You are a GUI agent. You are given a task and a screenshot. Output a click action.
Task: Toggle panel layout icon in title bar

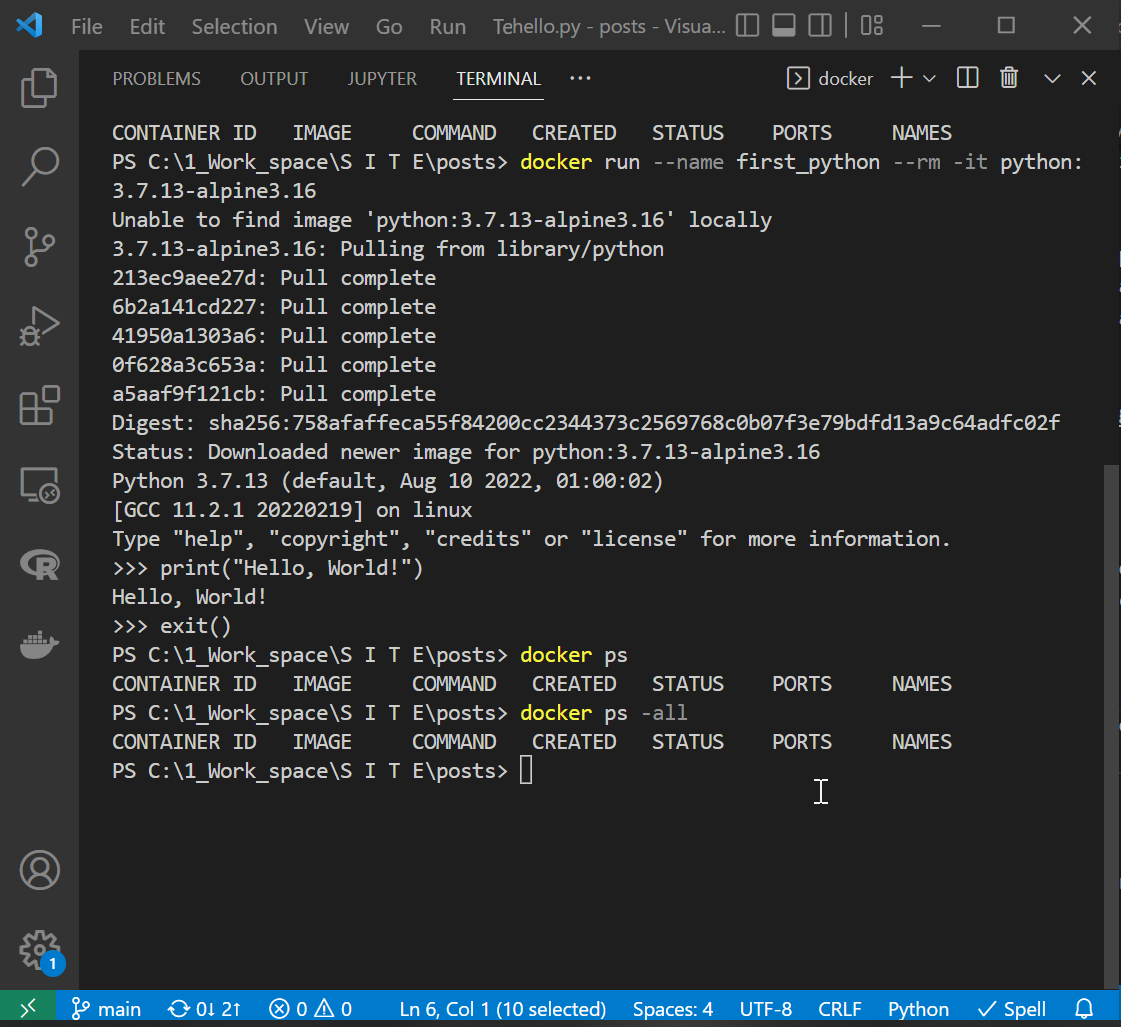coord(784,26)
